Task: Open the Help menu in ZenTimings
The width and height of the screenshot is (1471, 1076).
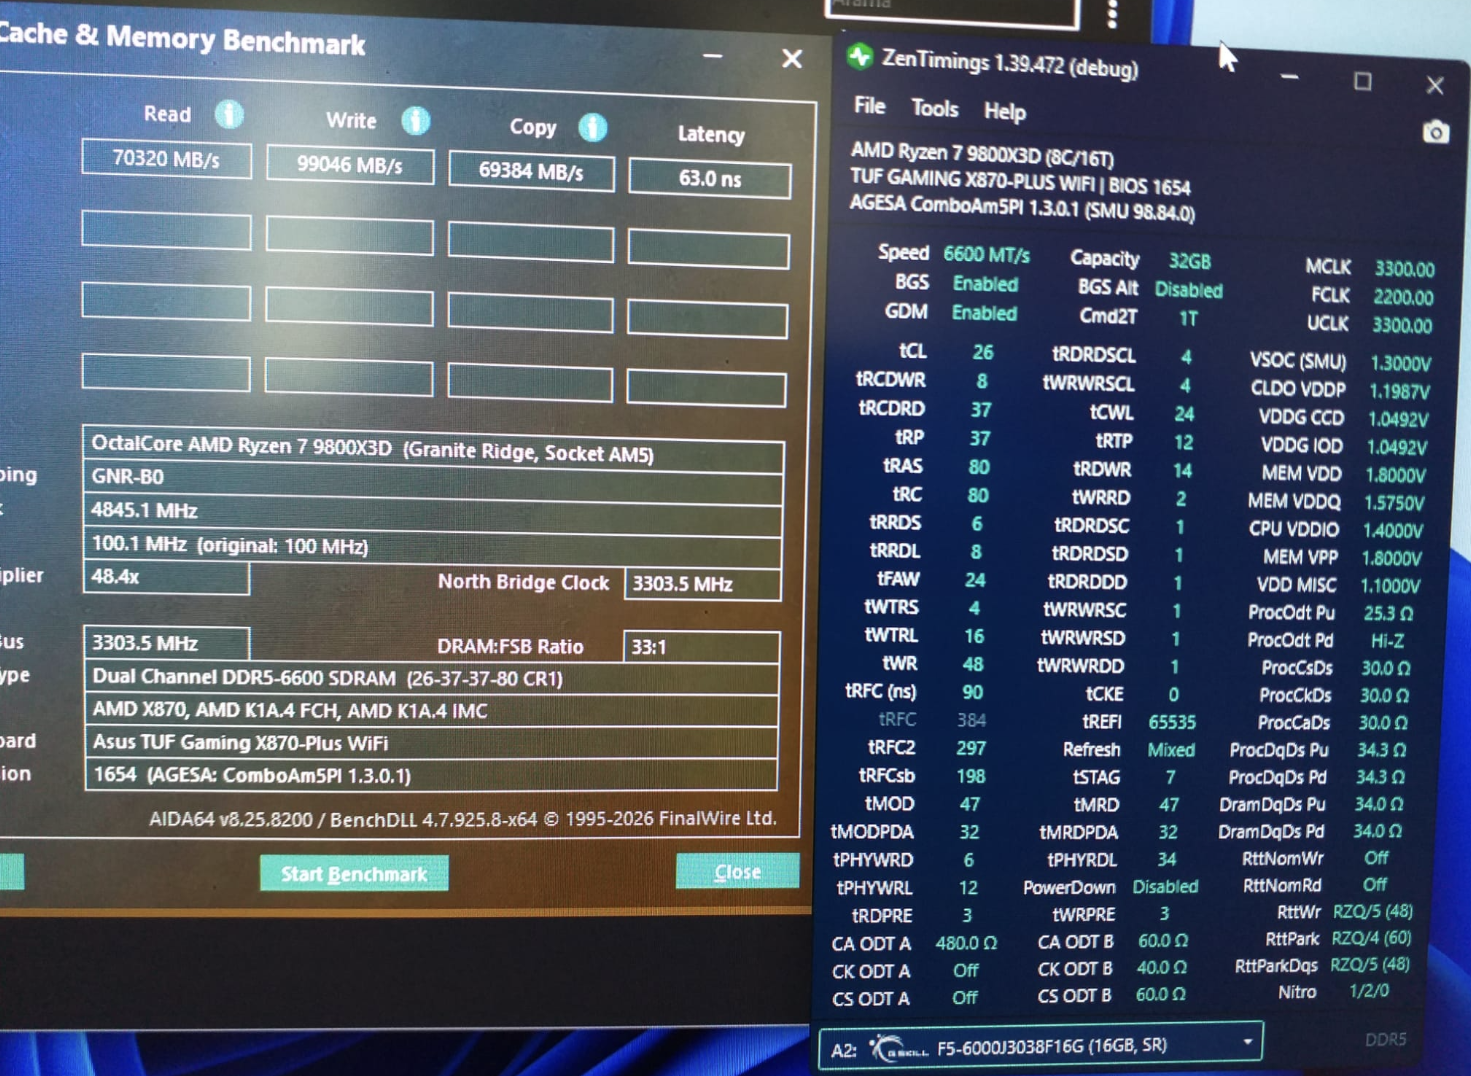Action: (1005, 111)
